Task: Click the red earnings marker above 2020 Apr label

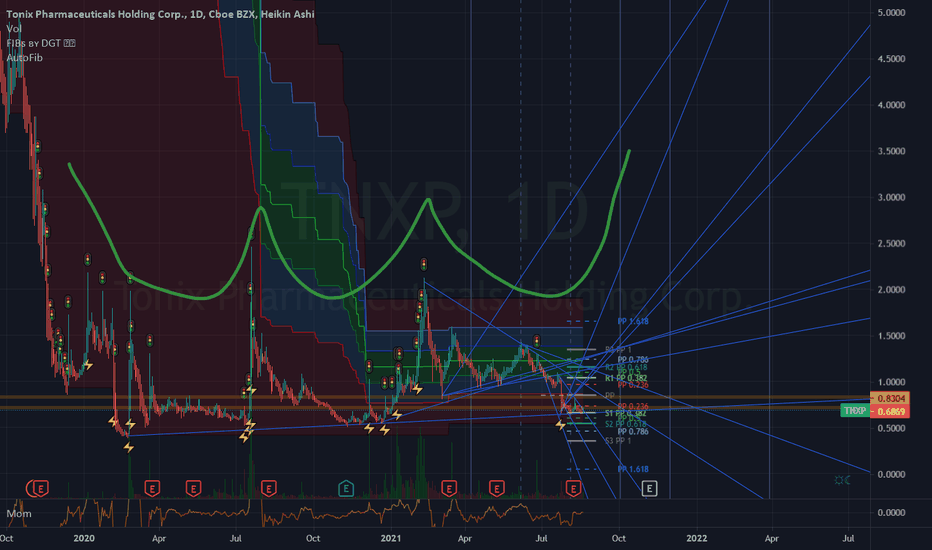Action: pos(152,489)
